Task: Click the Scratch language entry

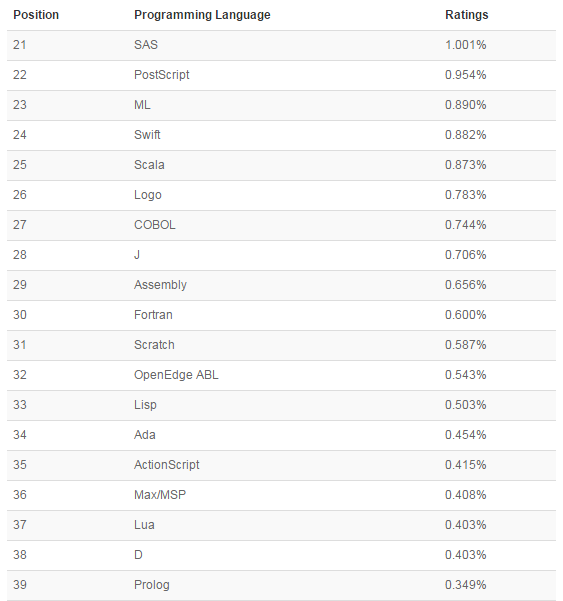Action: coord(154,345)
